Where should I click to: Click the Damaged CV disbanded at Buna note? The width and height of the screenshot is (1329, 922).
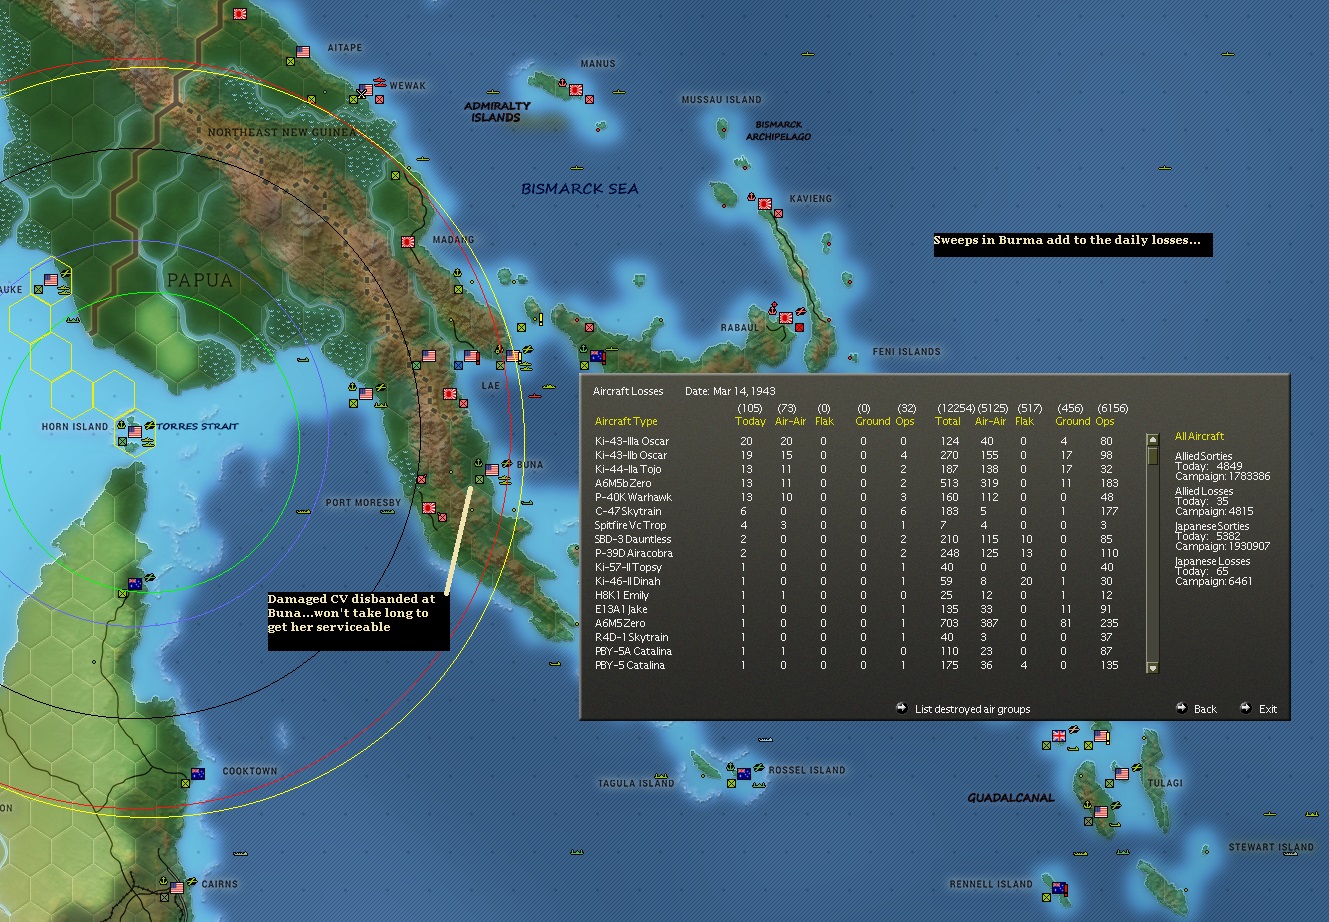point(358,620)
